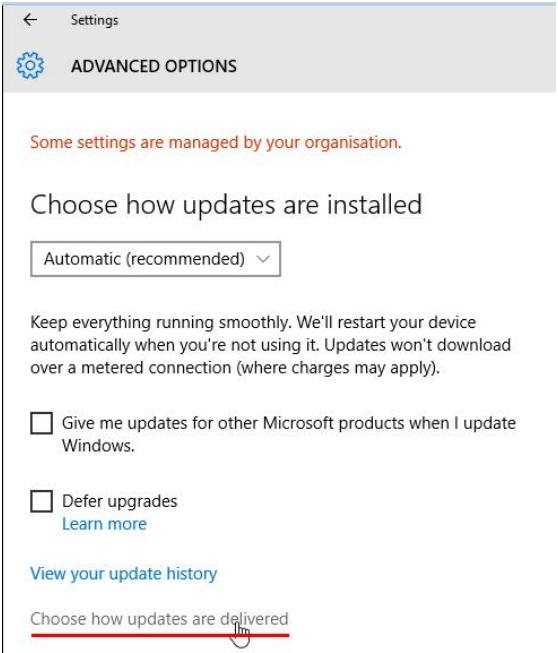Click the 'metered connection' text in the description
558x653 pixels.
[154, 368]
